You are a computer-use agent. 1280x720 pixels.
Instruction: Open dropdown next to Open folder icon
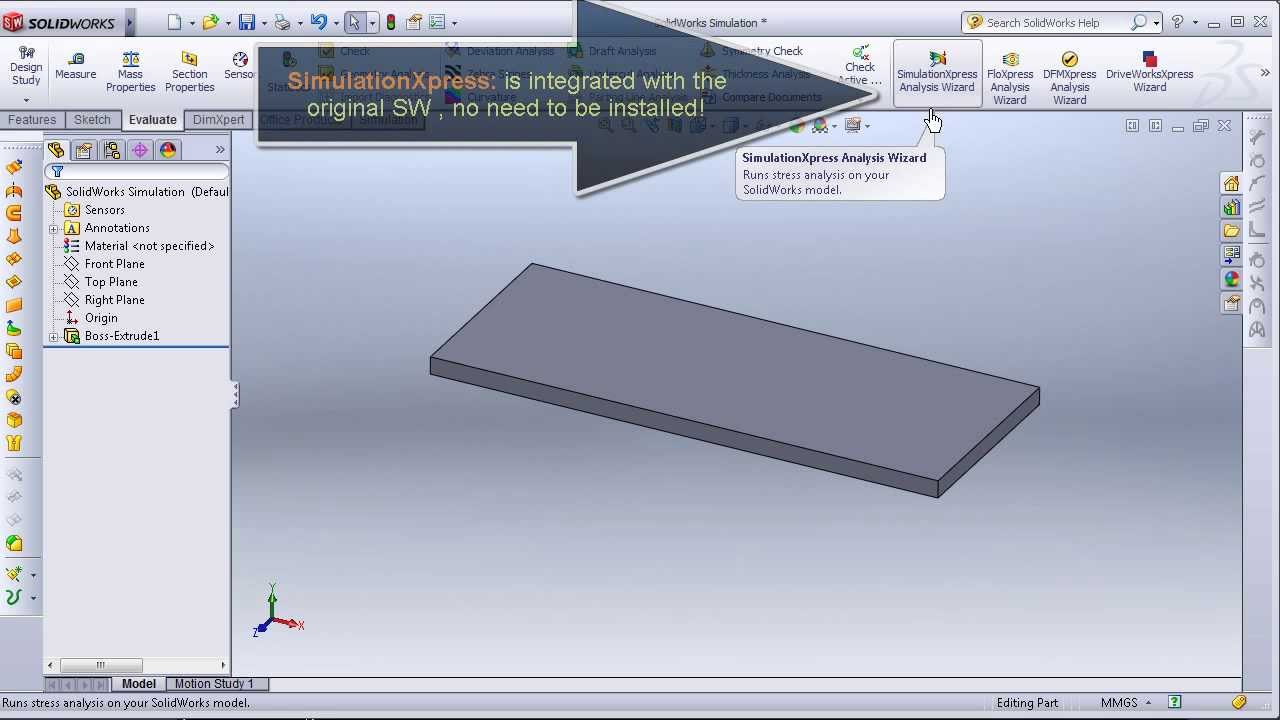(228, 23)
